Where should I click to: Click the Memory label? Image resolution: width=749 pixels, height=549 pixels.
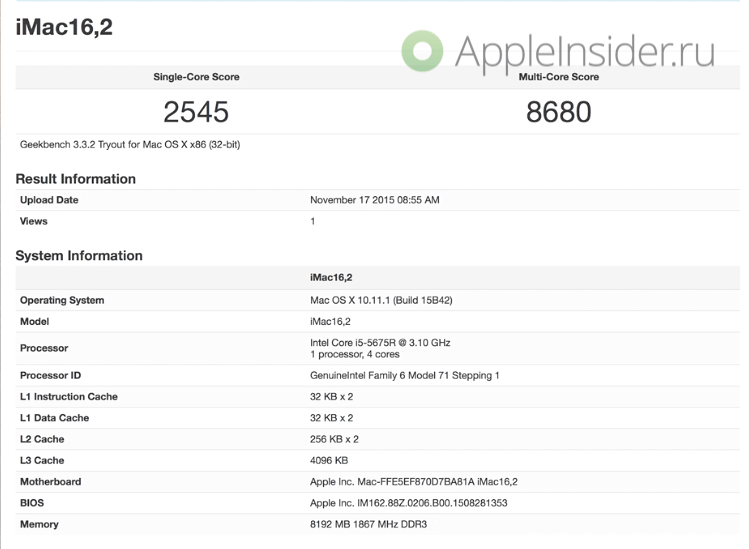(x=39, y=524)
